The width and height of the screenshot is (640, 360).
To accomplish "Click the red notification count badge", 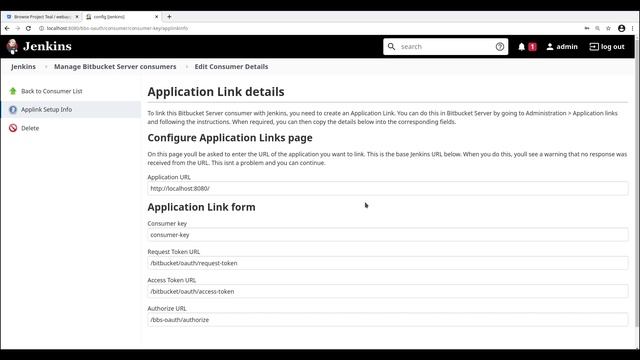I will [x=532, y=47].
